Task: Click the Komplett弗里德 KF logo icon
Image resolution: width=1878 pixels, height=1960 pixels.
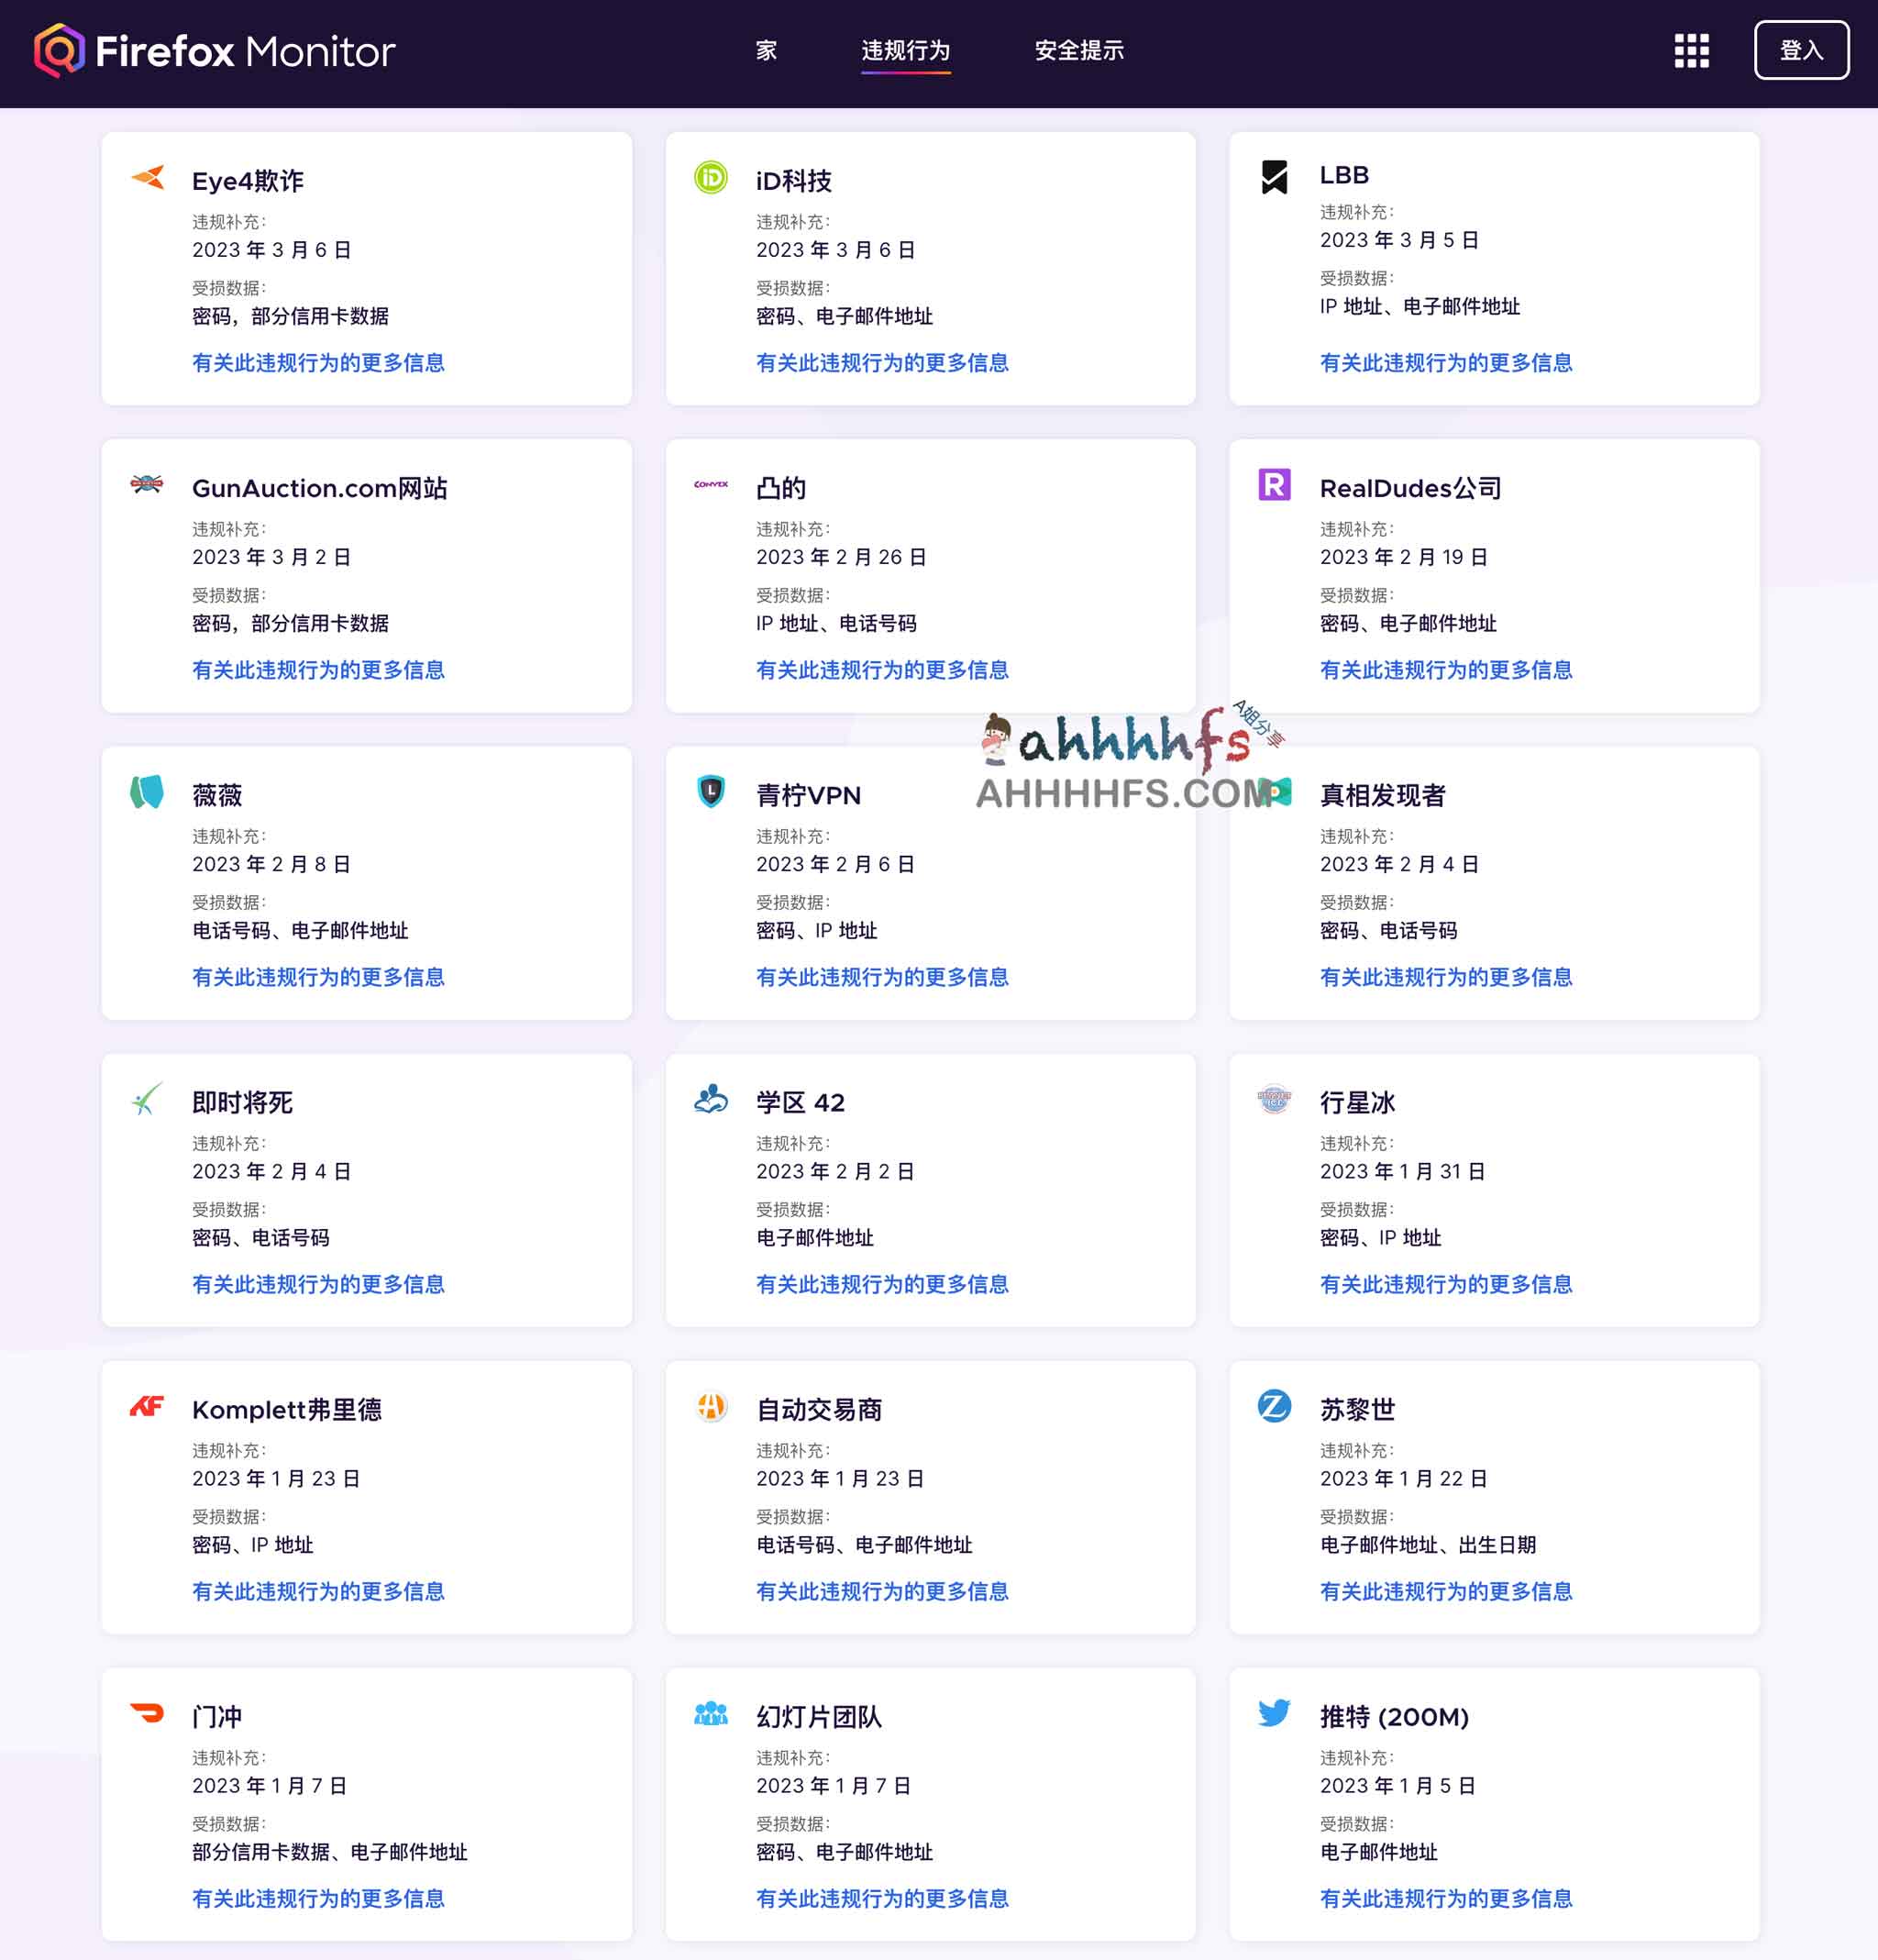Action: click(147, 1408)
